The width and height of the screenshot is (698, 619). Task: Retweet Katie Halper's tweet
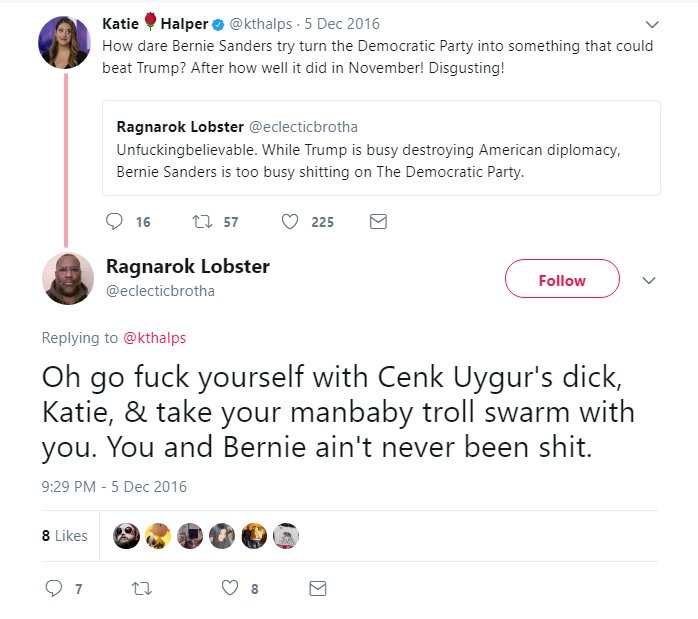pos(201,222)
